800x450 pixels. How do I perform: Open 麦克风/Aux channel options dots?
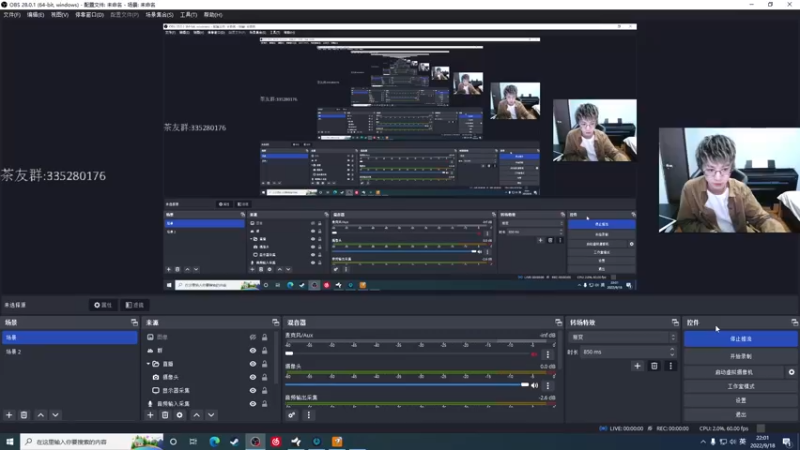548,355
